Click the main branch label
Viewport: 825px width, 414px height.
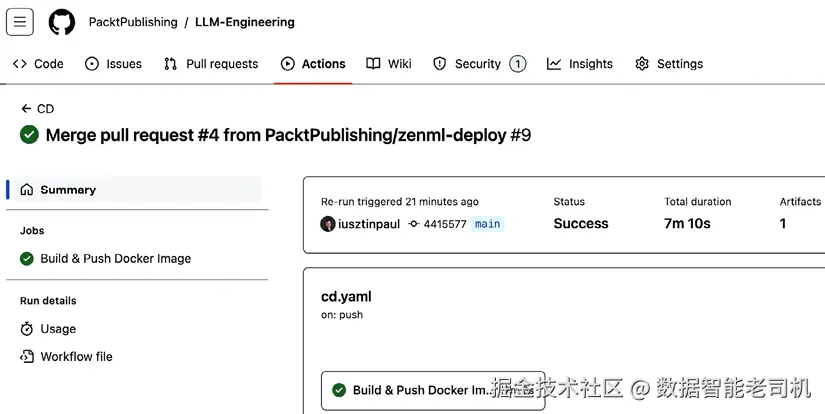point(488,224)
